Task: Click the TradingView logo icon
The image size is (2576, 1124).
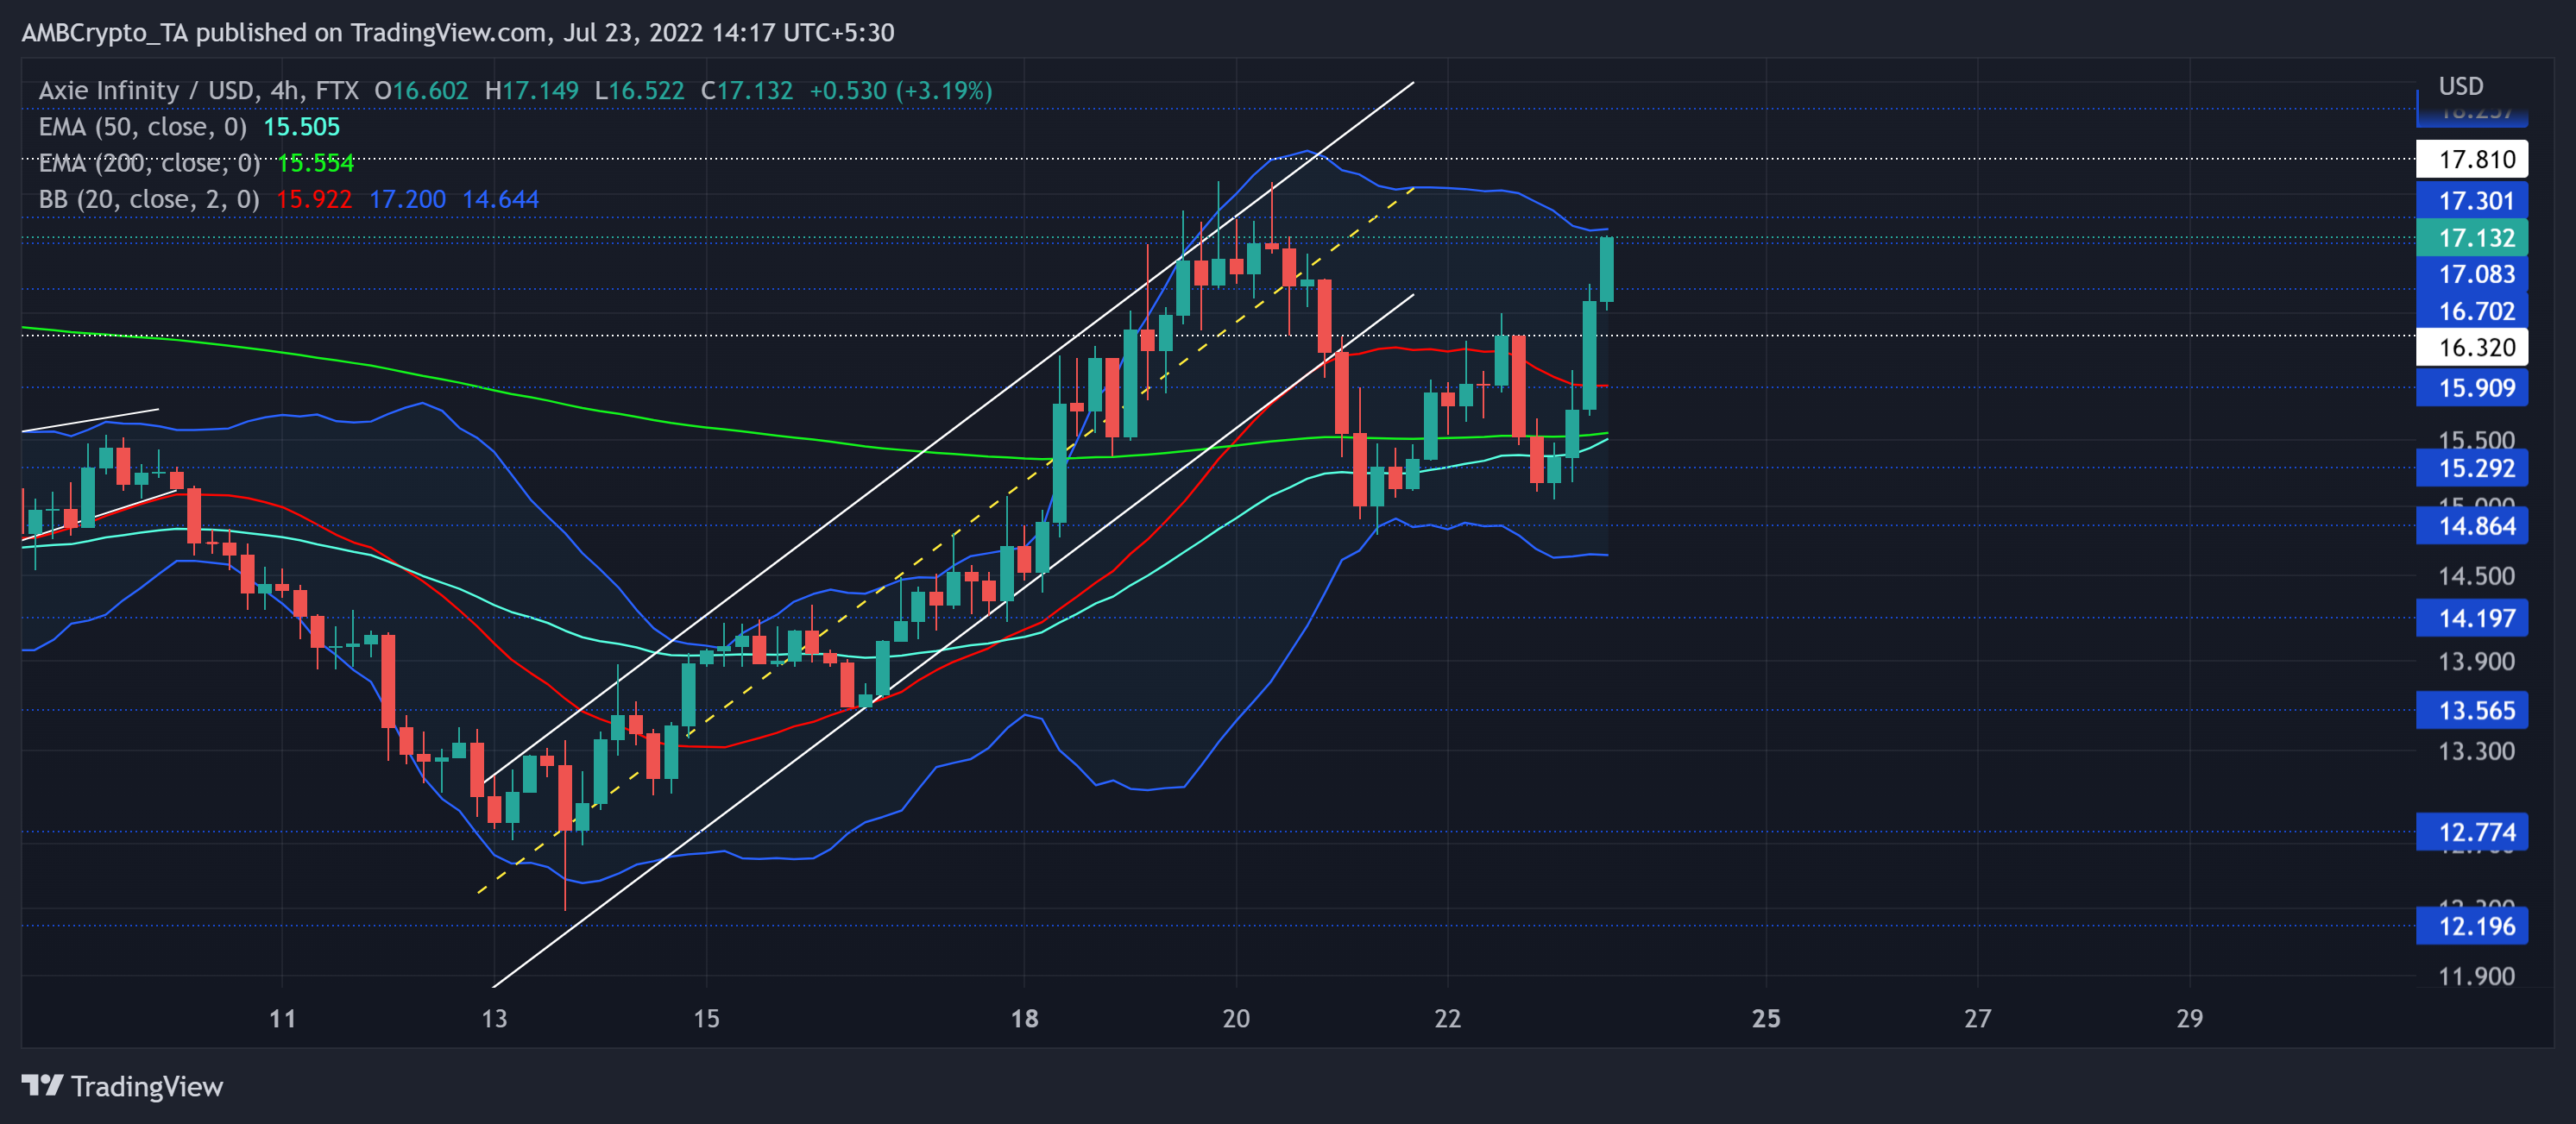Action: (x=42, y=1085)
